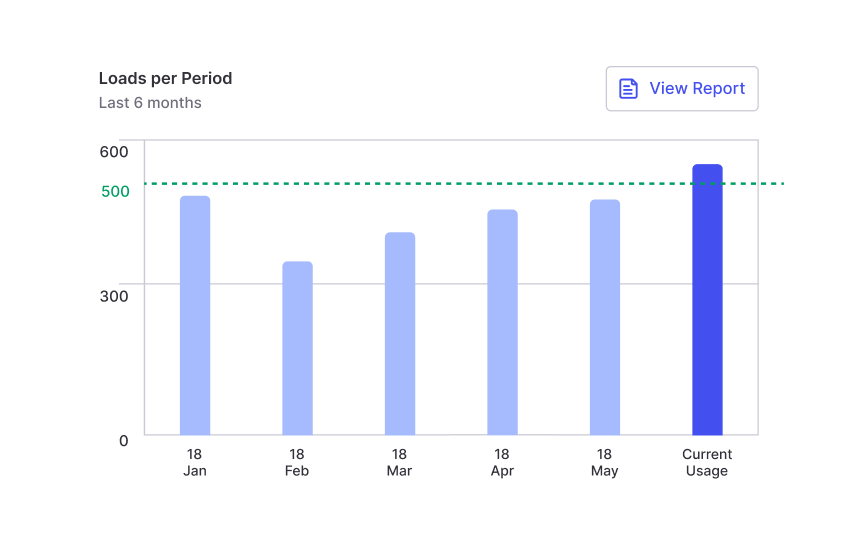Click the green 500 threshold label
This screenshot has height=545, width=857.
click(115, 191)
